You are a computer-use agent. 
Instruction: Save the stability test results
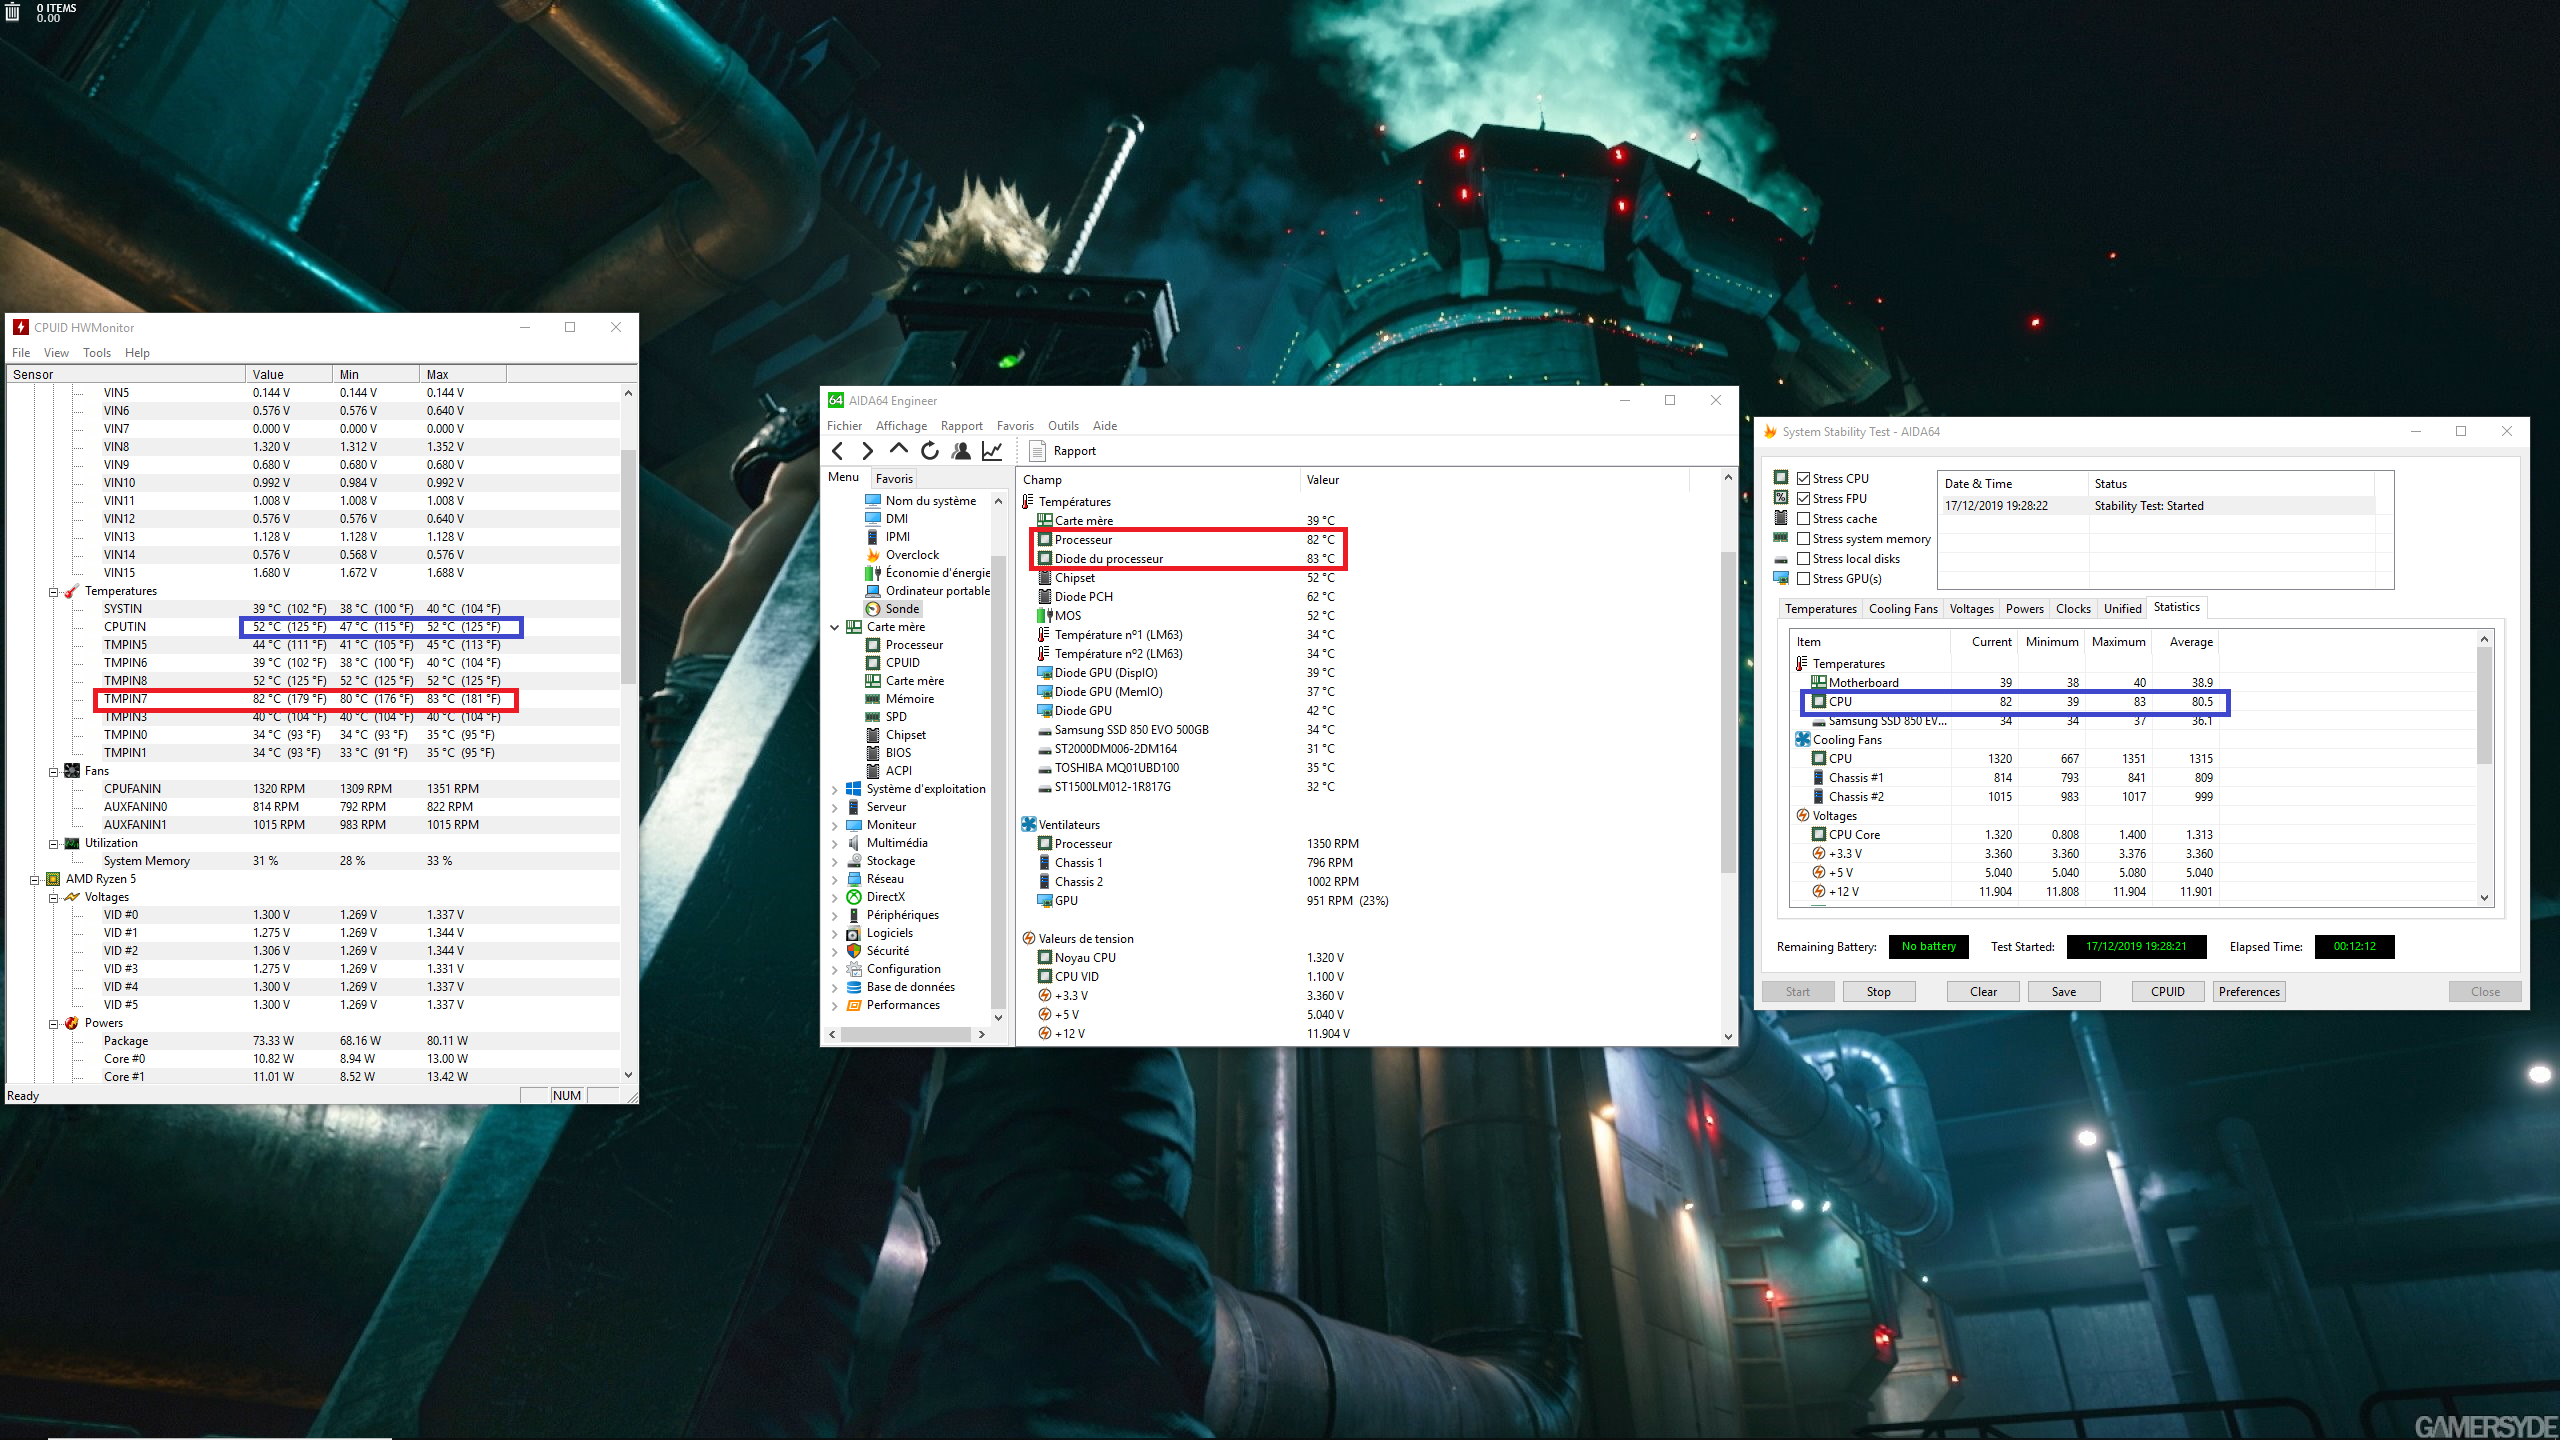(2064, 992)
